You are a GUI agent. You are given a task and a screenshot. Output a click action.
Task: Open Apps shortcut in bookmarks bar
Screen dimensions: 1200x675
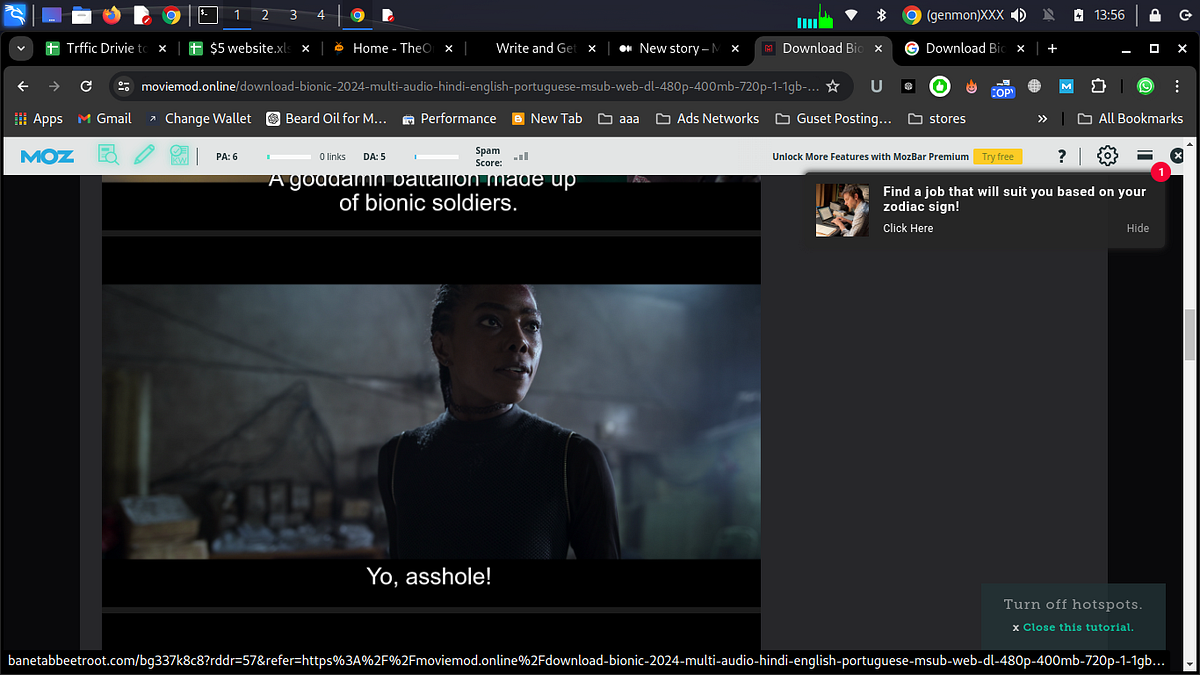(x=38, y=118)
